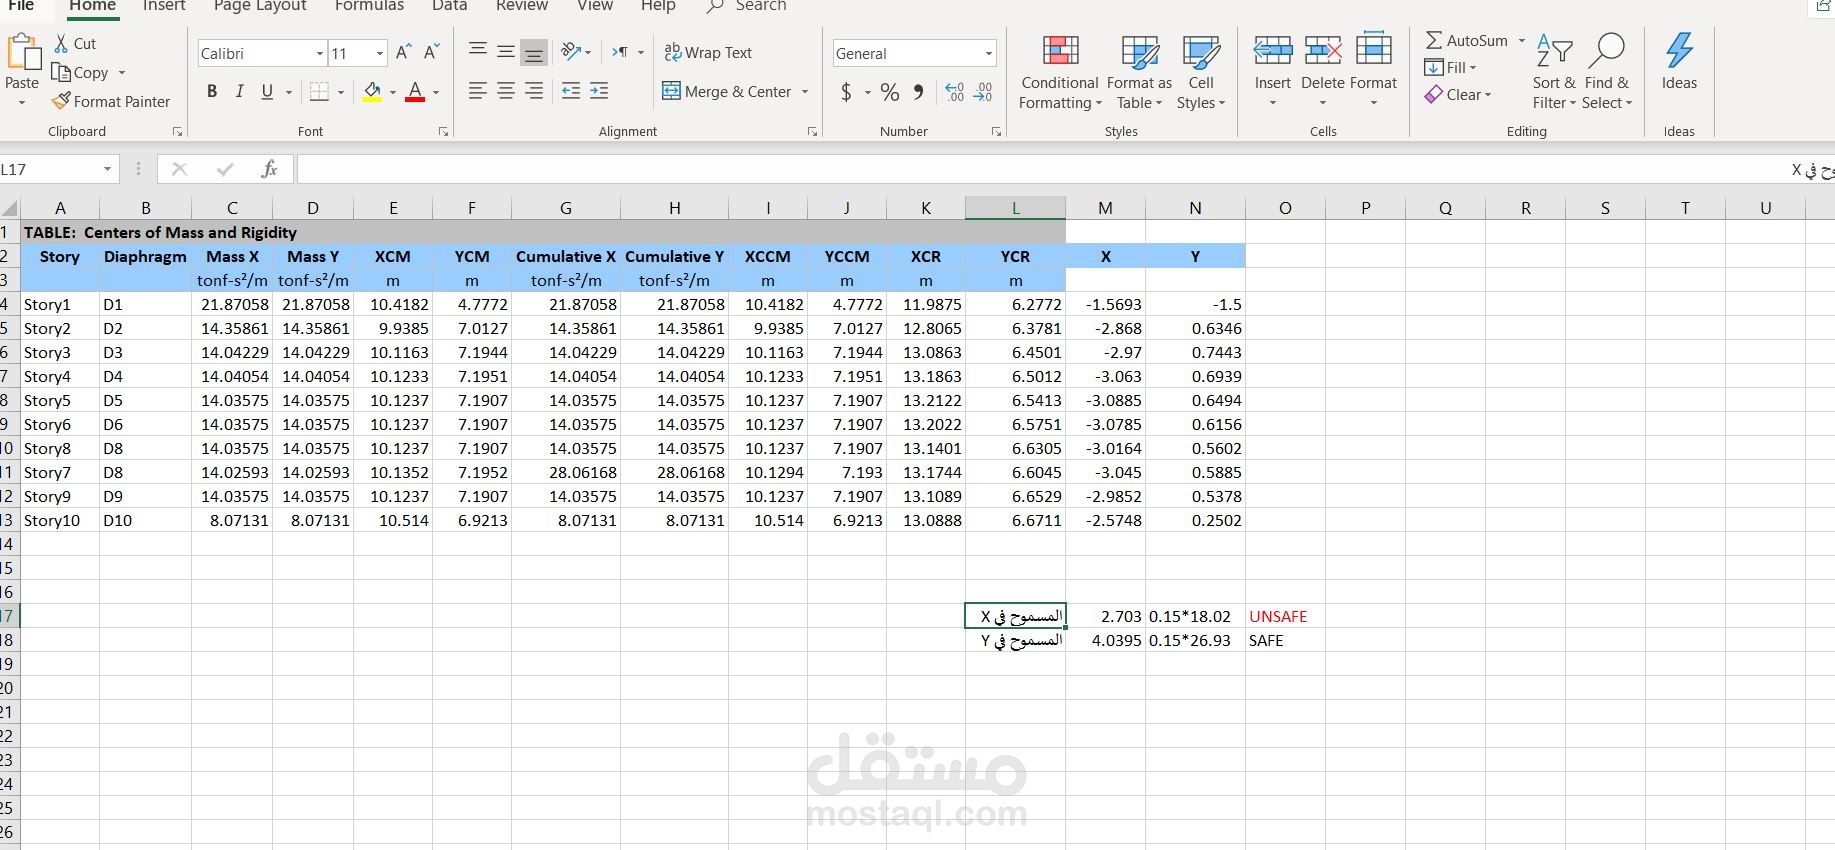Viewport: 1835px width, 850px height.
Task: Click the Sort & Filter icon
Action: [x=1555, y=50]
